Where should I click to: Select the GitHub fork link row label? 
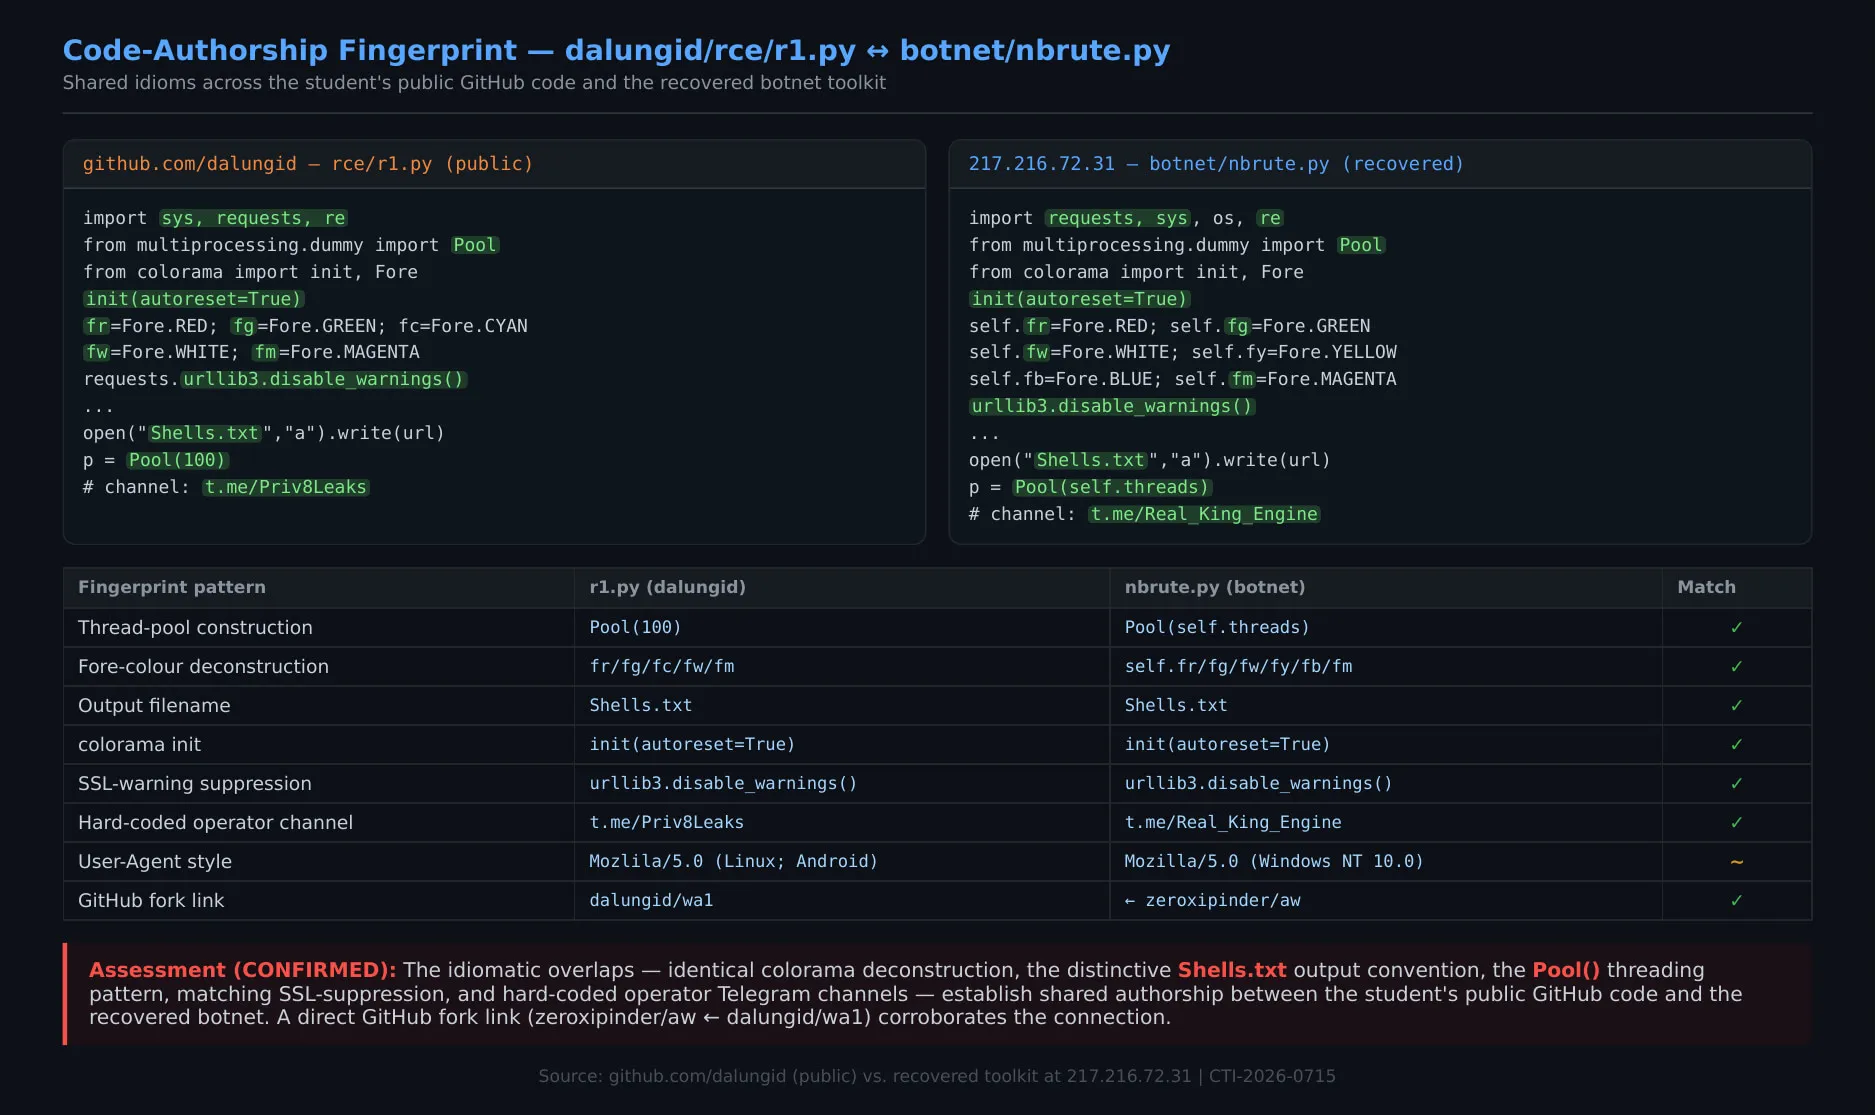coord(151,901)
